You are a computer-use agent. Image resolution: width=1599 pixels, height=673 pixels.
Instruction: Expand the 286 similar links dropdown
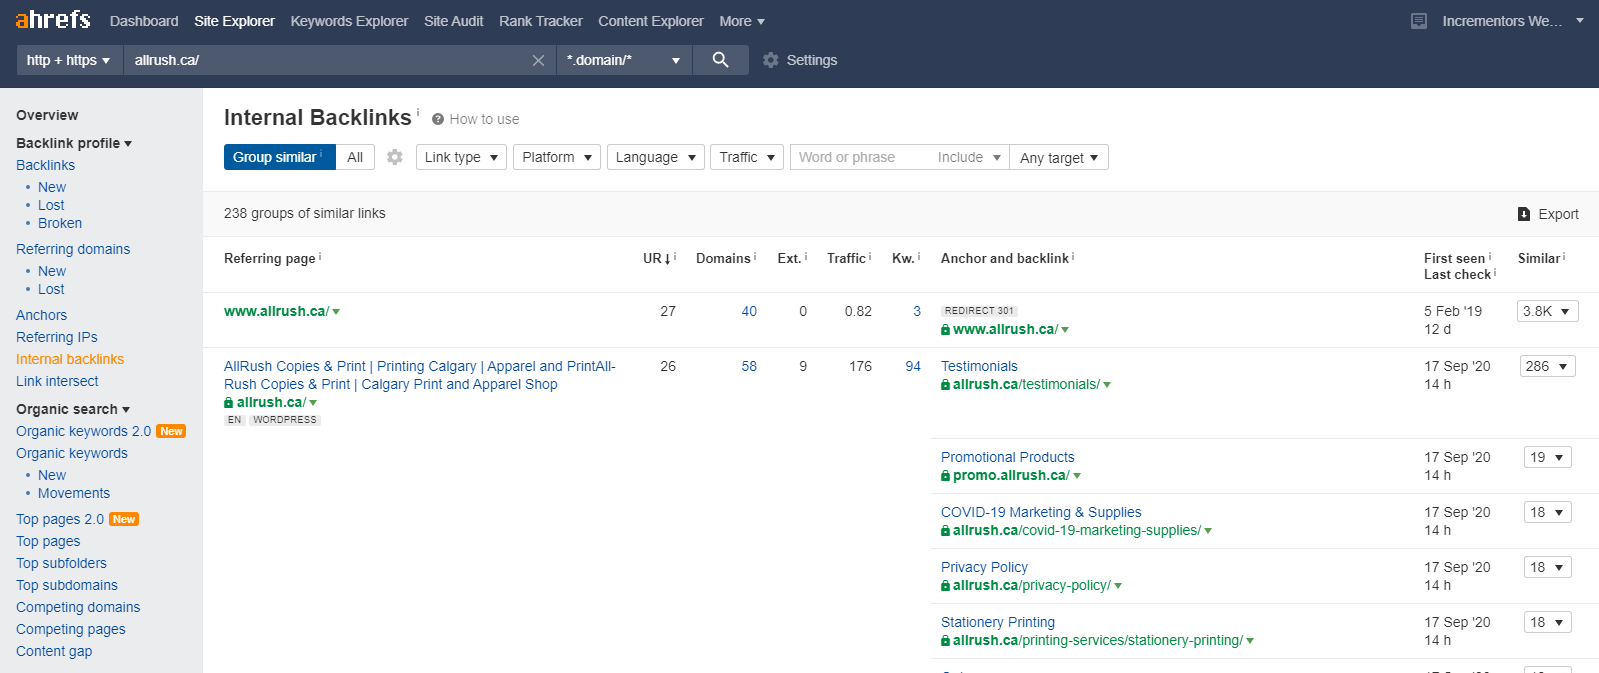click(x=1547, y=366)
